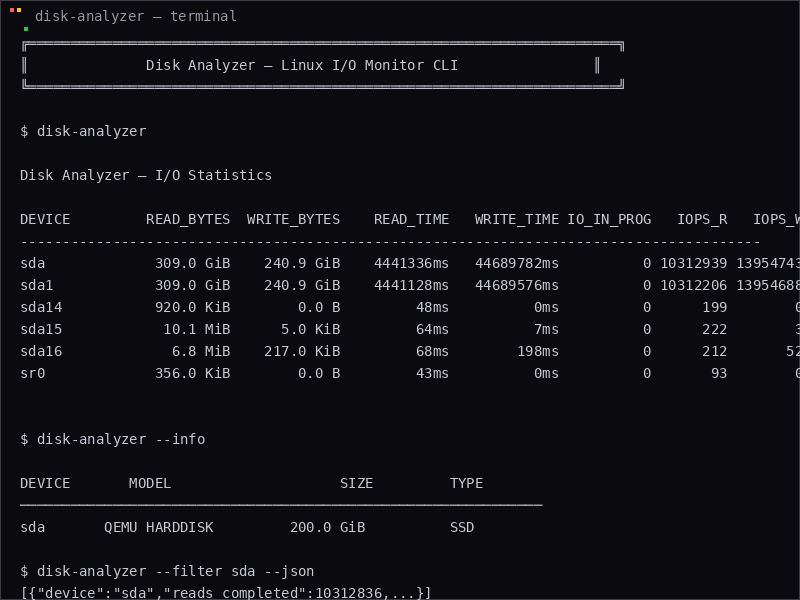Select device name 'sda14' in the statistics table
Image resolution: width=800 pixels, height=600 pixels.
pyautogui.click(x=41, y=308)
